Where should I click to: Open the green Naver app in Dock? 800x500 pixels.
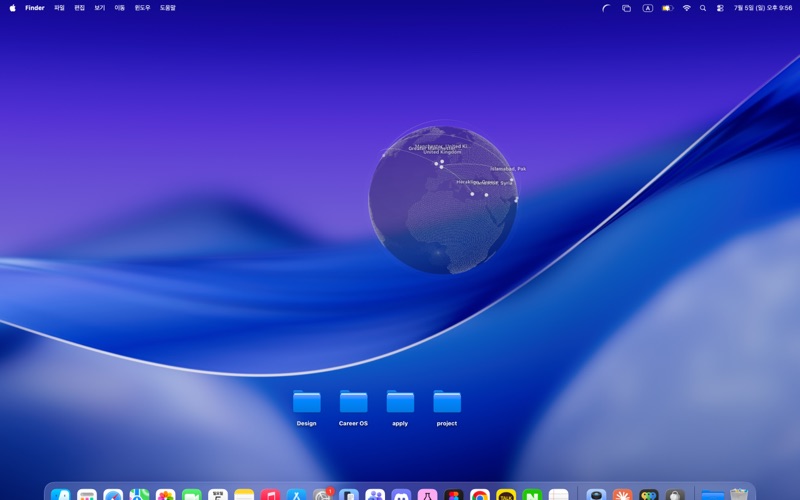(532, 495)
